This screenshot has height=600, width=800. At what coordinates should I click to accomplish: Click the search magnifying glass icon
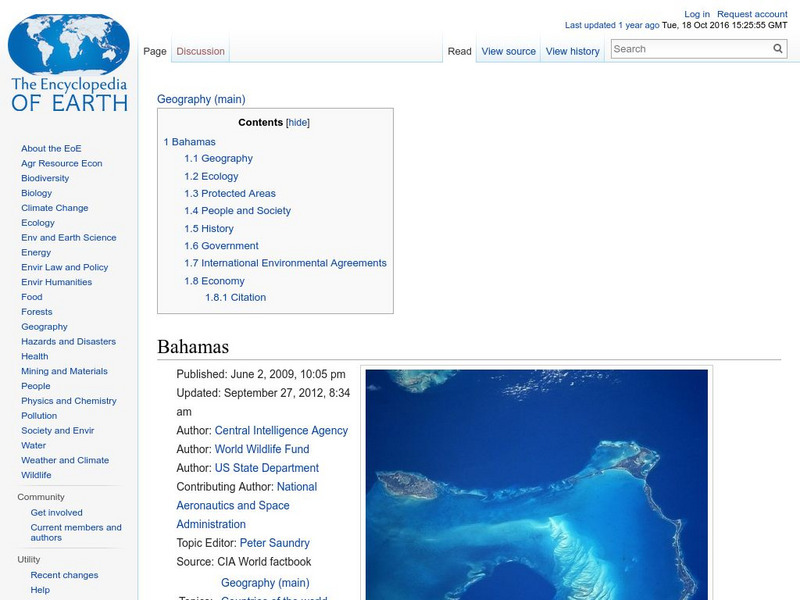[x=777, y=48]
